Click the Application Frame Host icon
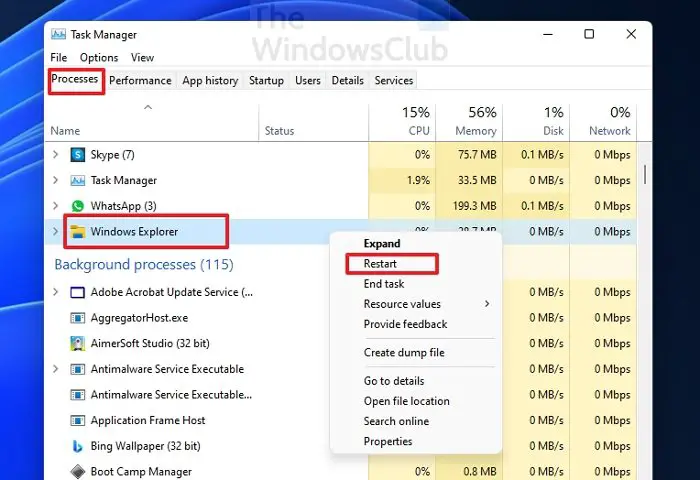The height and width of the screenshot is (480, 700). pos(78,421)
